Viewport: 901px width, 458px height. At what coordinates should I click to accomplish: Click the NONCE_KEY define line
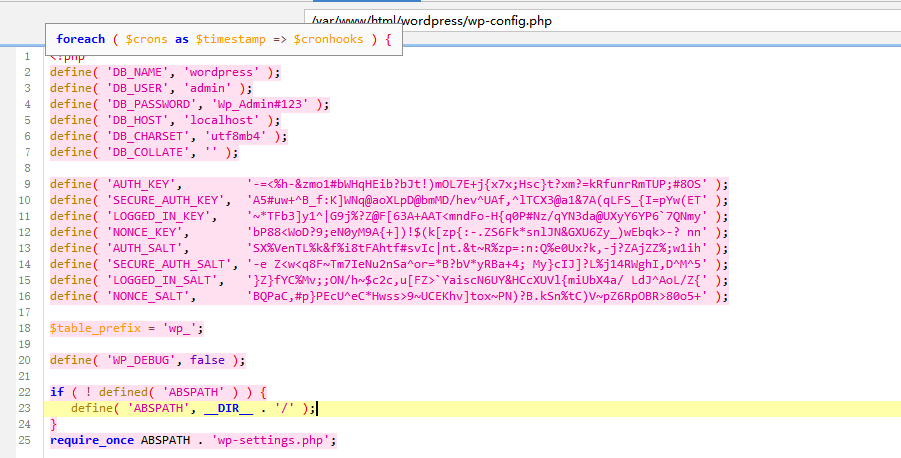coord(389,232)
